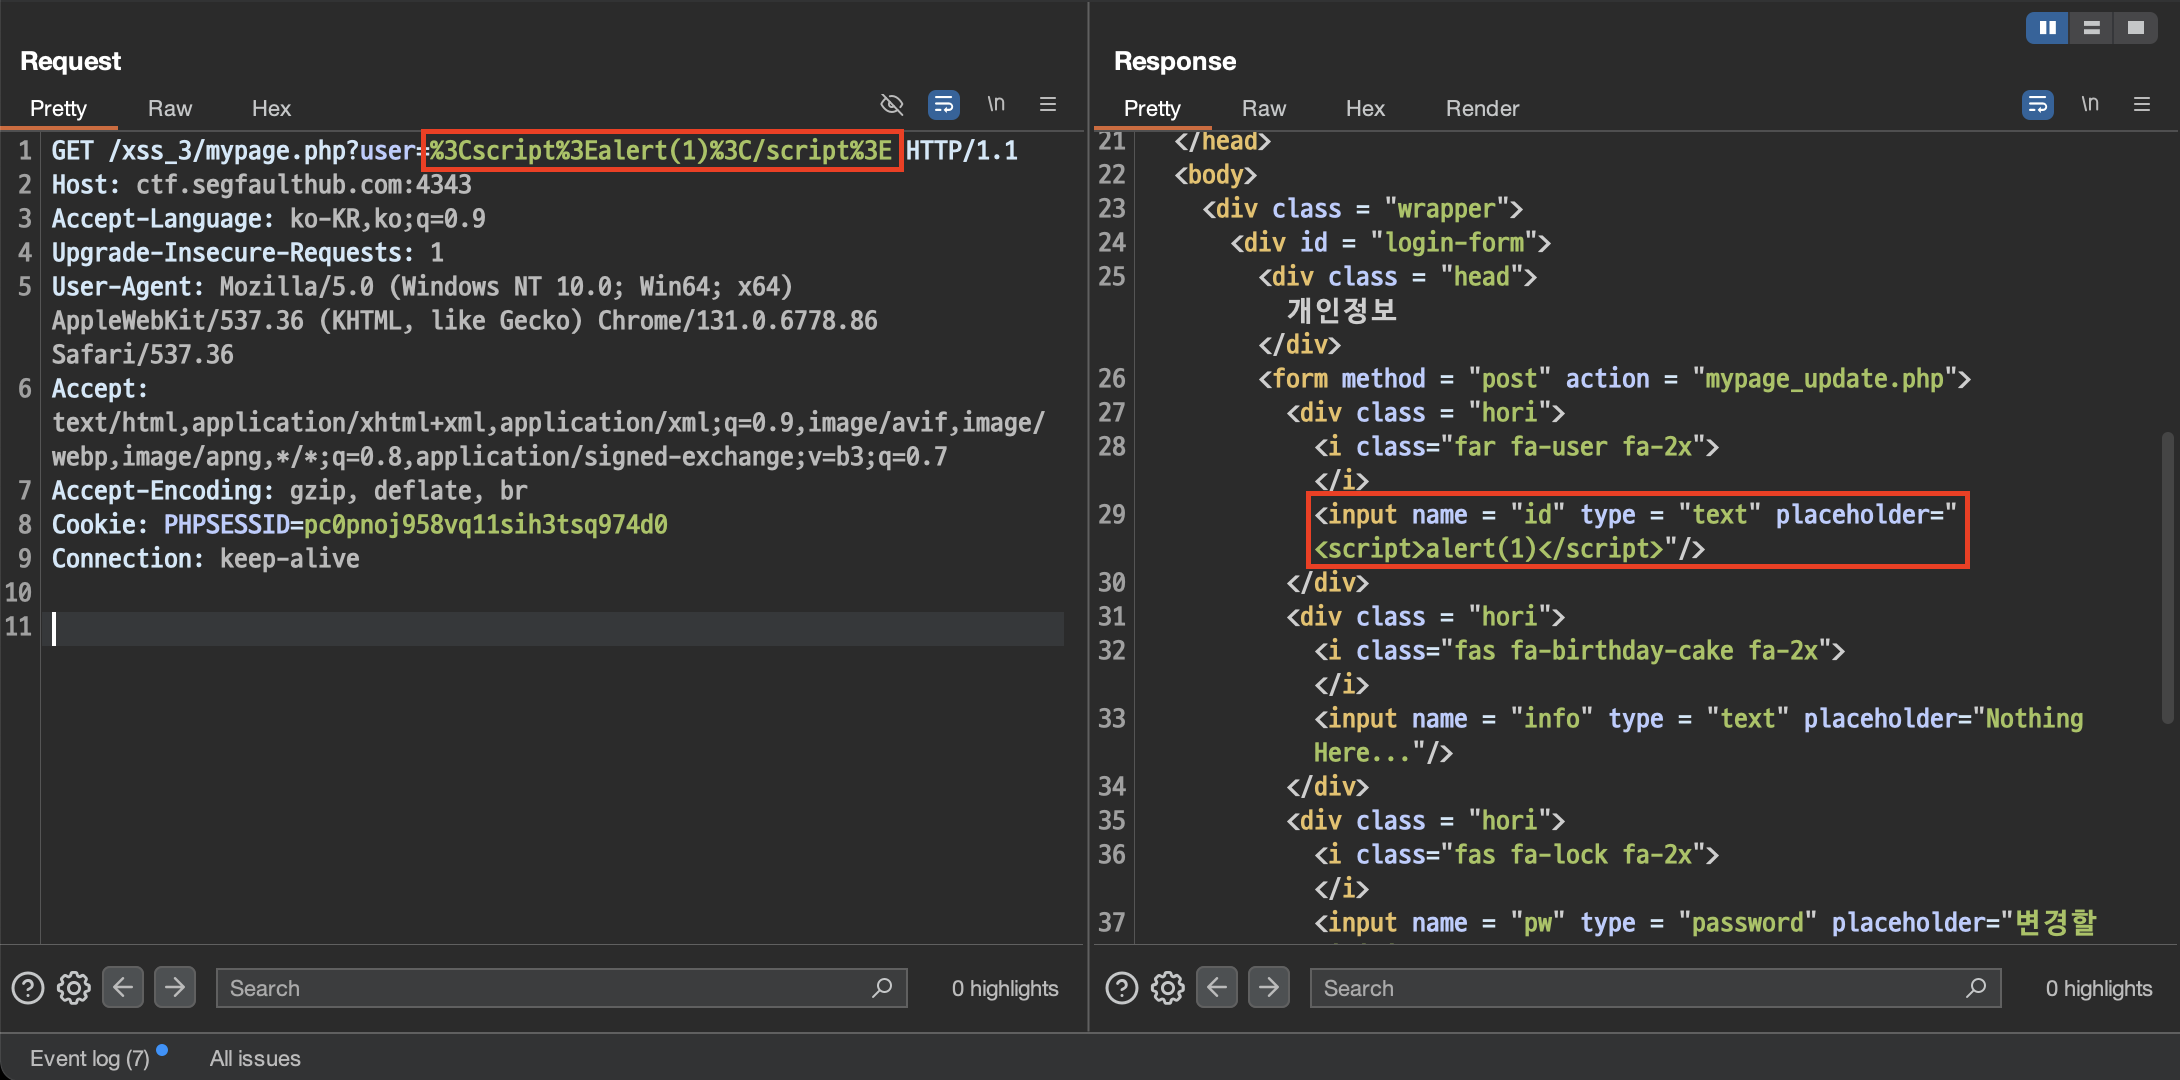Go to previous match in request search
Screen dimensions: 2180x1080
click(123, 988)
